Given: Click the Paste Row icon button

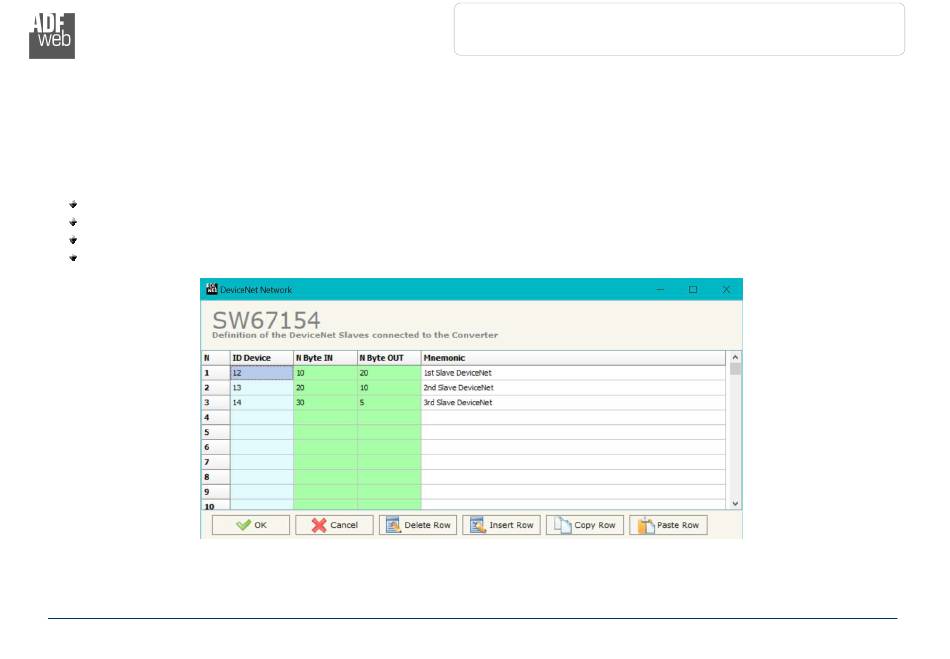Looking at the screenshot, I should [x=668, y=525].
